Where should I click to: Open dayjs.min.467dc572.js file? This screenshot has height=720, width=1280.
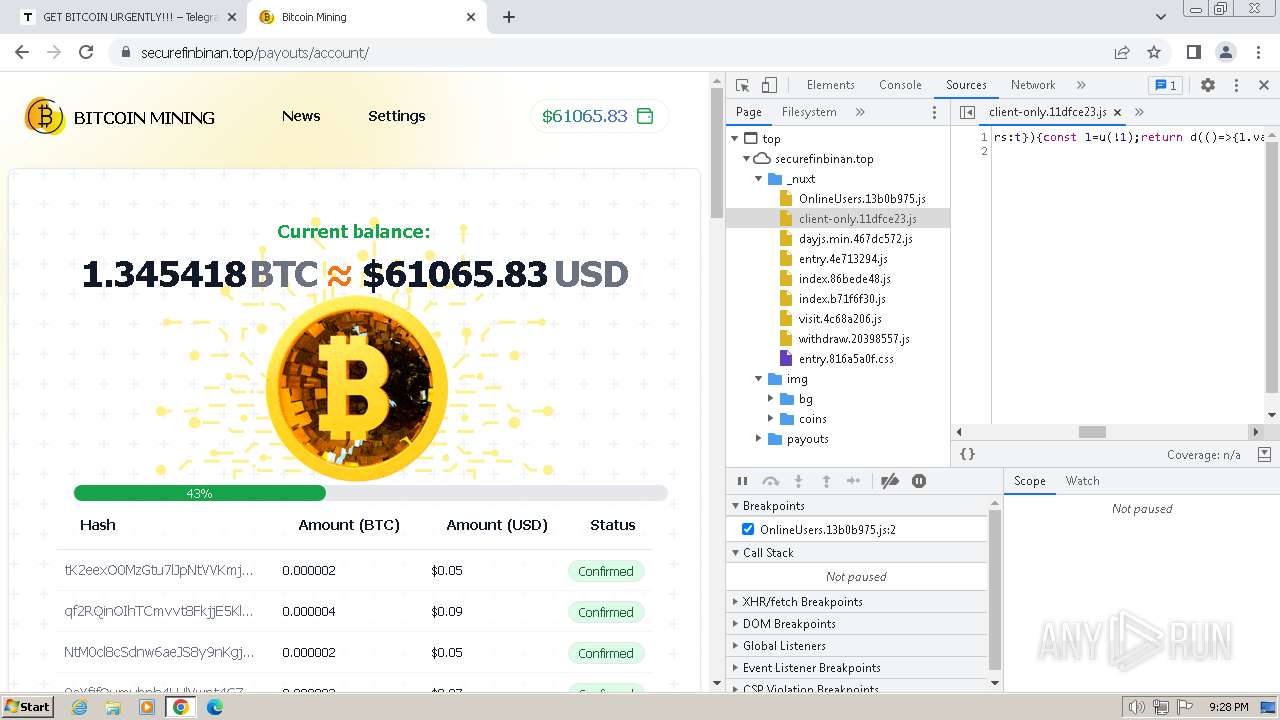[855, 239]
